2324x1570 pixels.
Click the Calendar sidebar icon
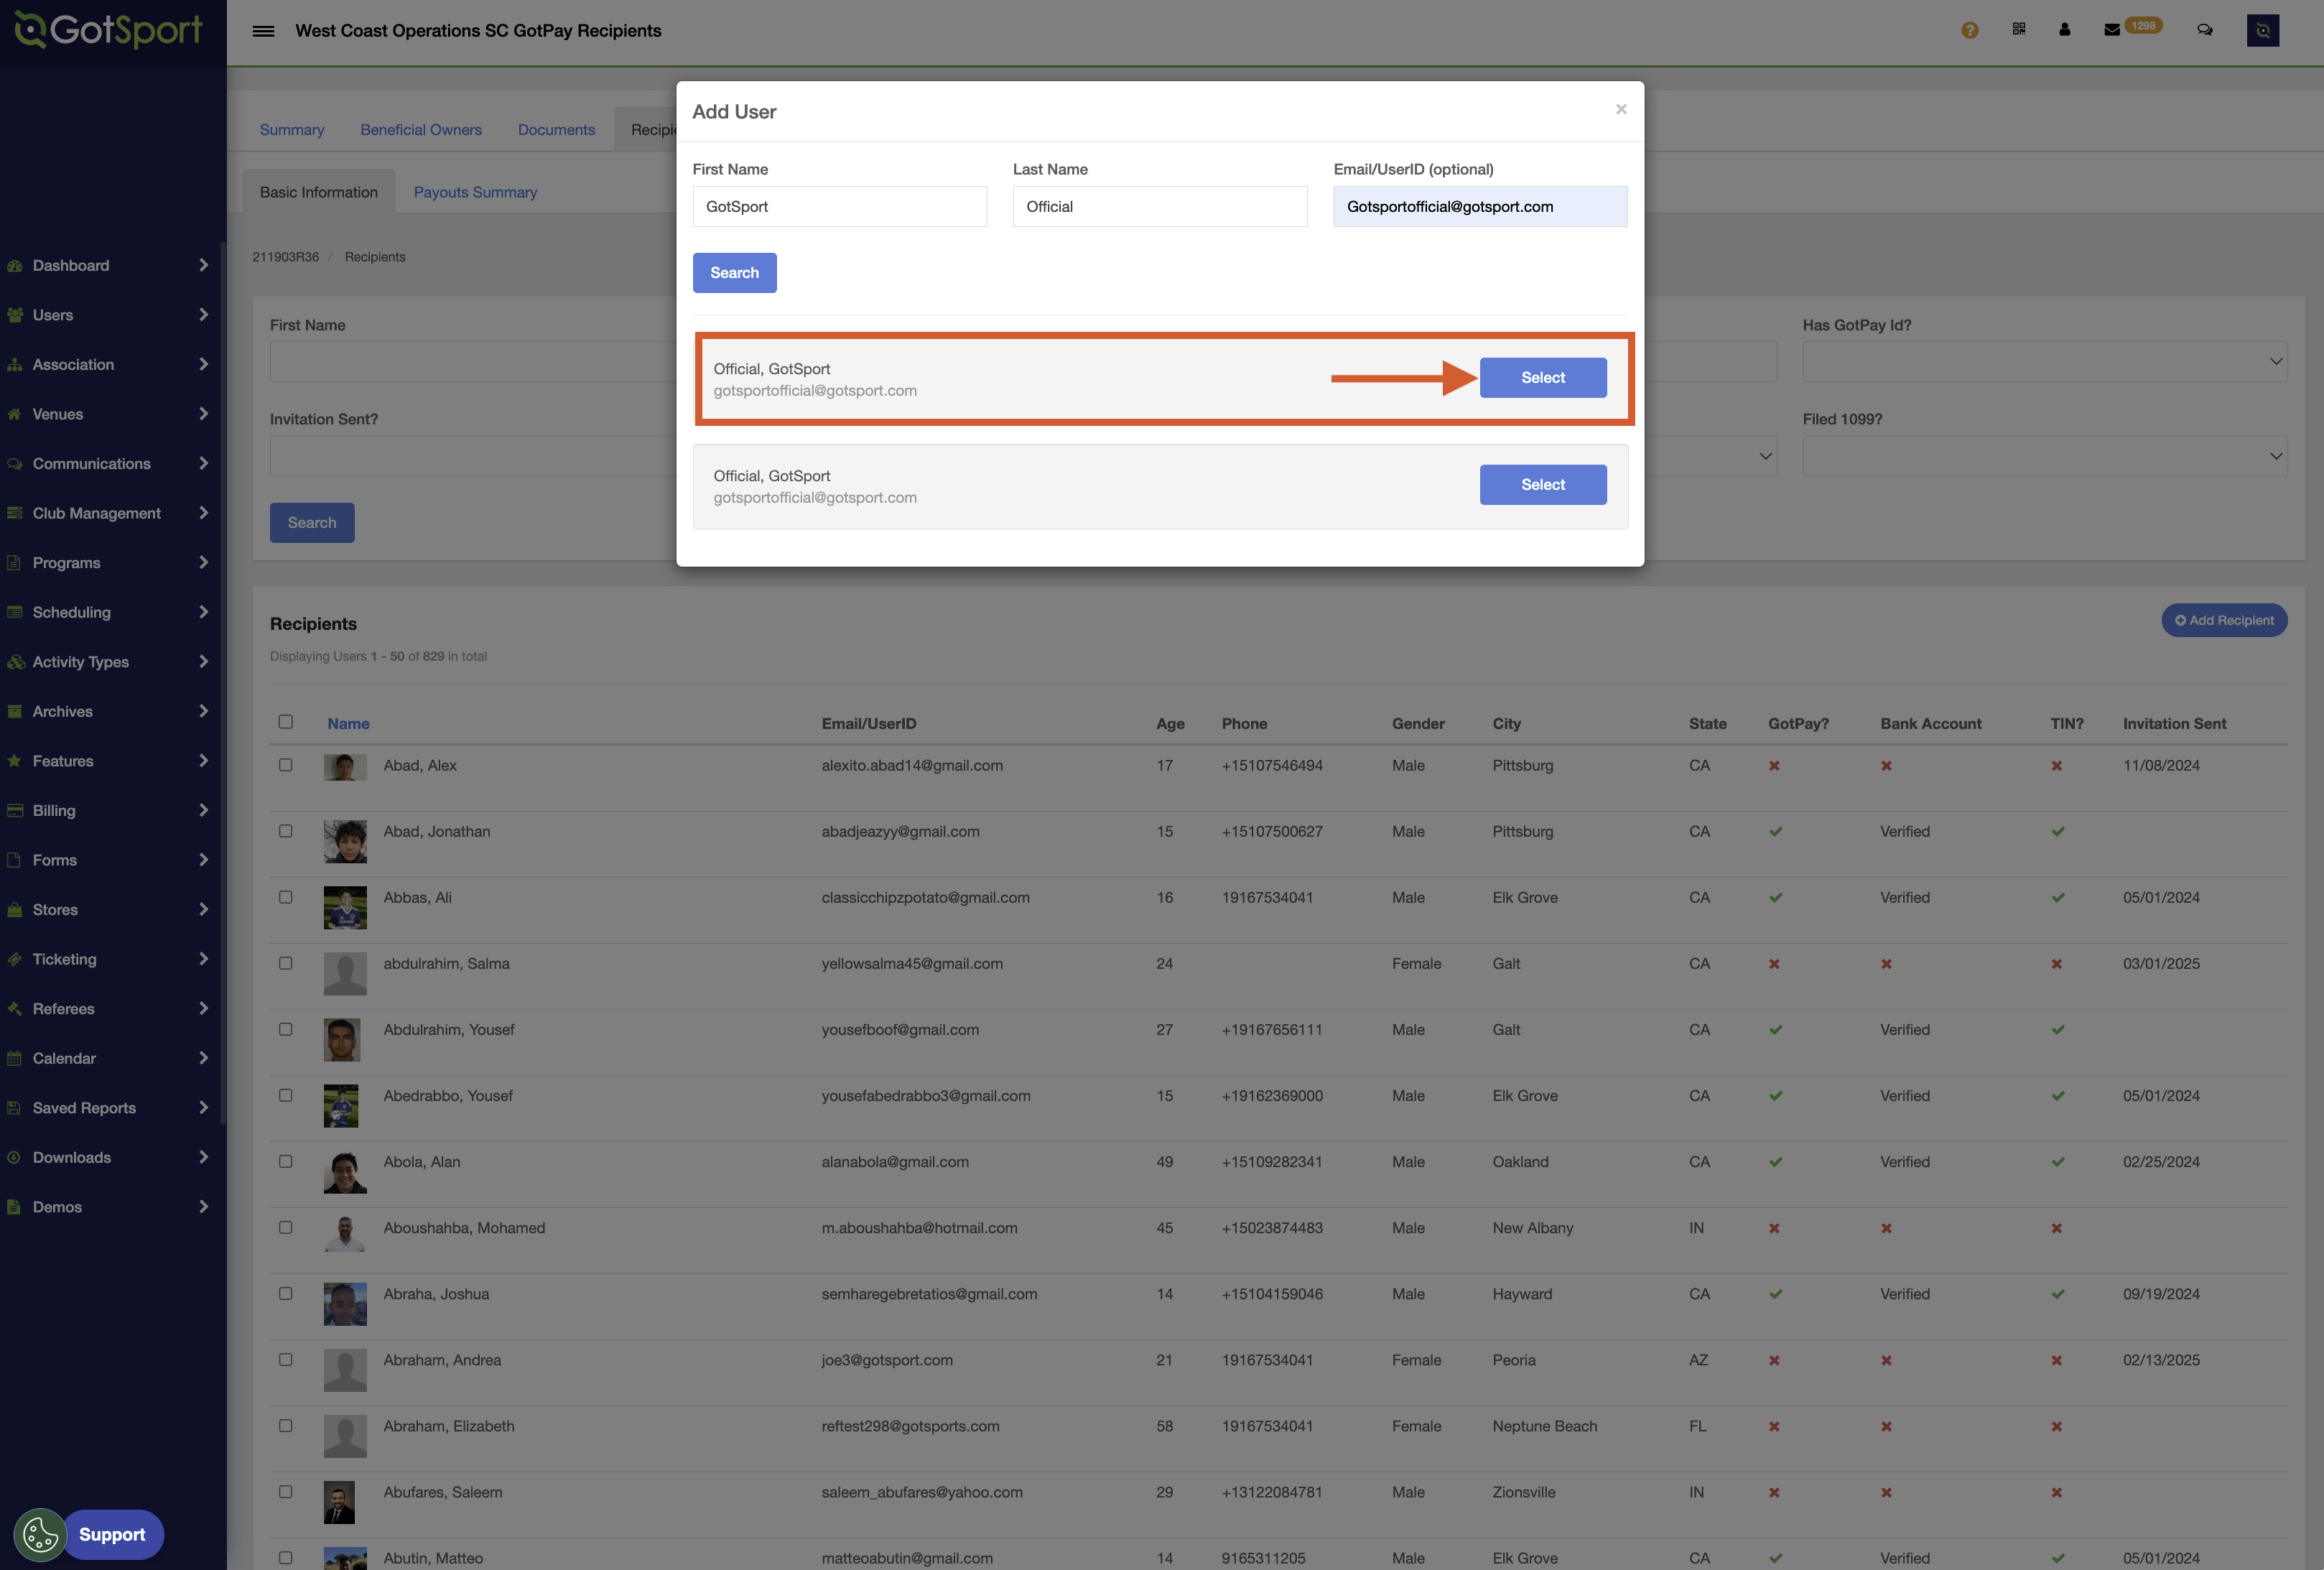[14, 1058]
